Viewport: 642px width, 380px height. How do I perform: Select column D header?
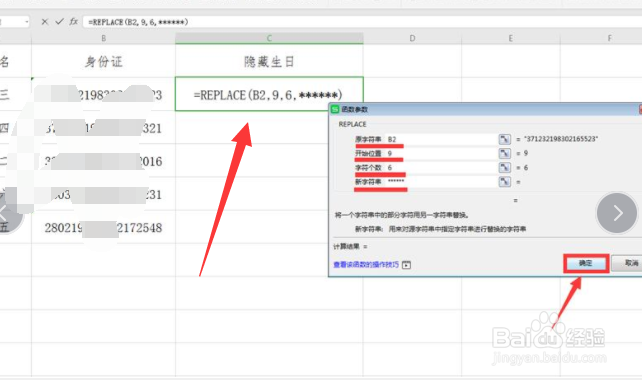pyautogui.click(x=412, y=38)
